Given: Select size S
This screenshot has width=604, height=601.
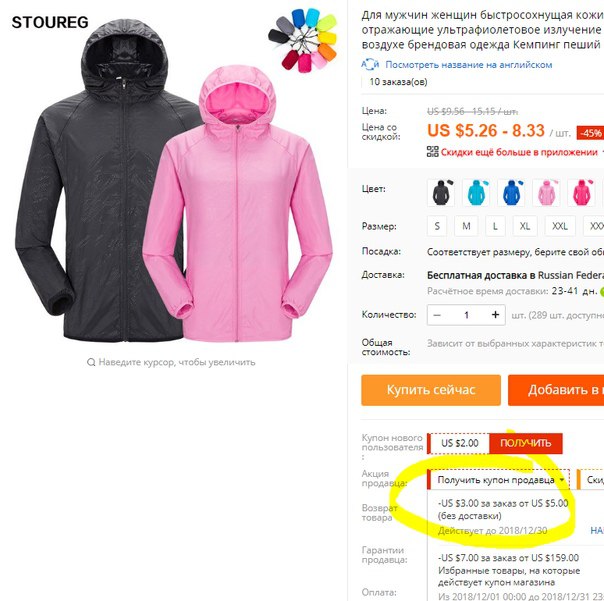Looking at the screenshot, I should tap(437, 226).
